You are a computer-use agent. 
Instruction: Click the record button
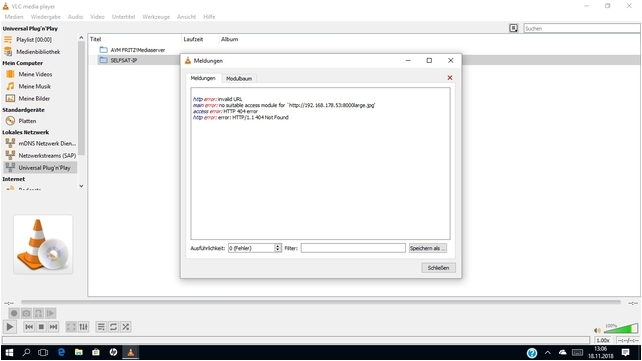click(x=14, y=313)
